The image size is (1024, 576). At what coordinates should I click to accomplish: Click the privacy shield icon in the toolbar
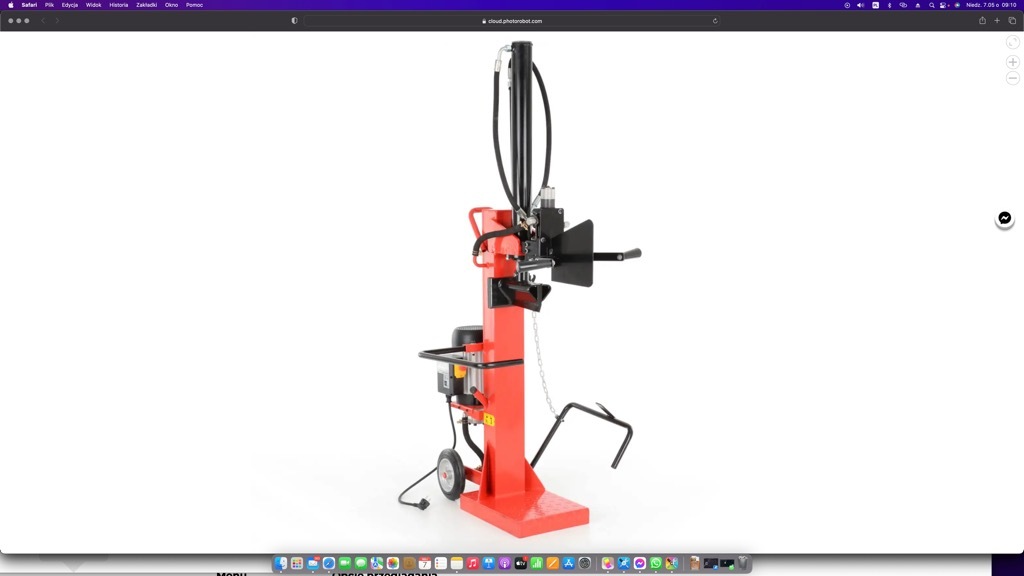pyautogui.click(x=295, y=21)
